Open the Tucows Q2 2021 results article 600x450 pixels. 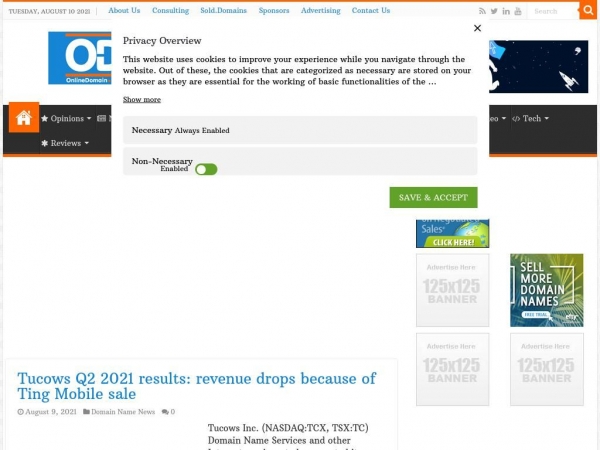pos(197,386)
